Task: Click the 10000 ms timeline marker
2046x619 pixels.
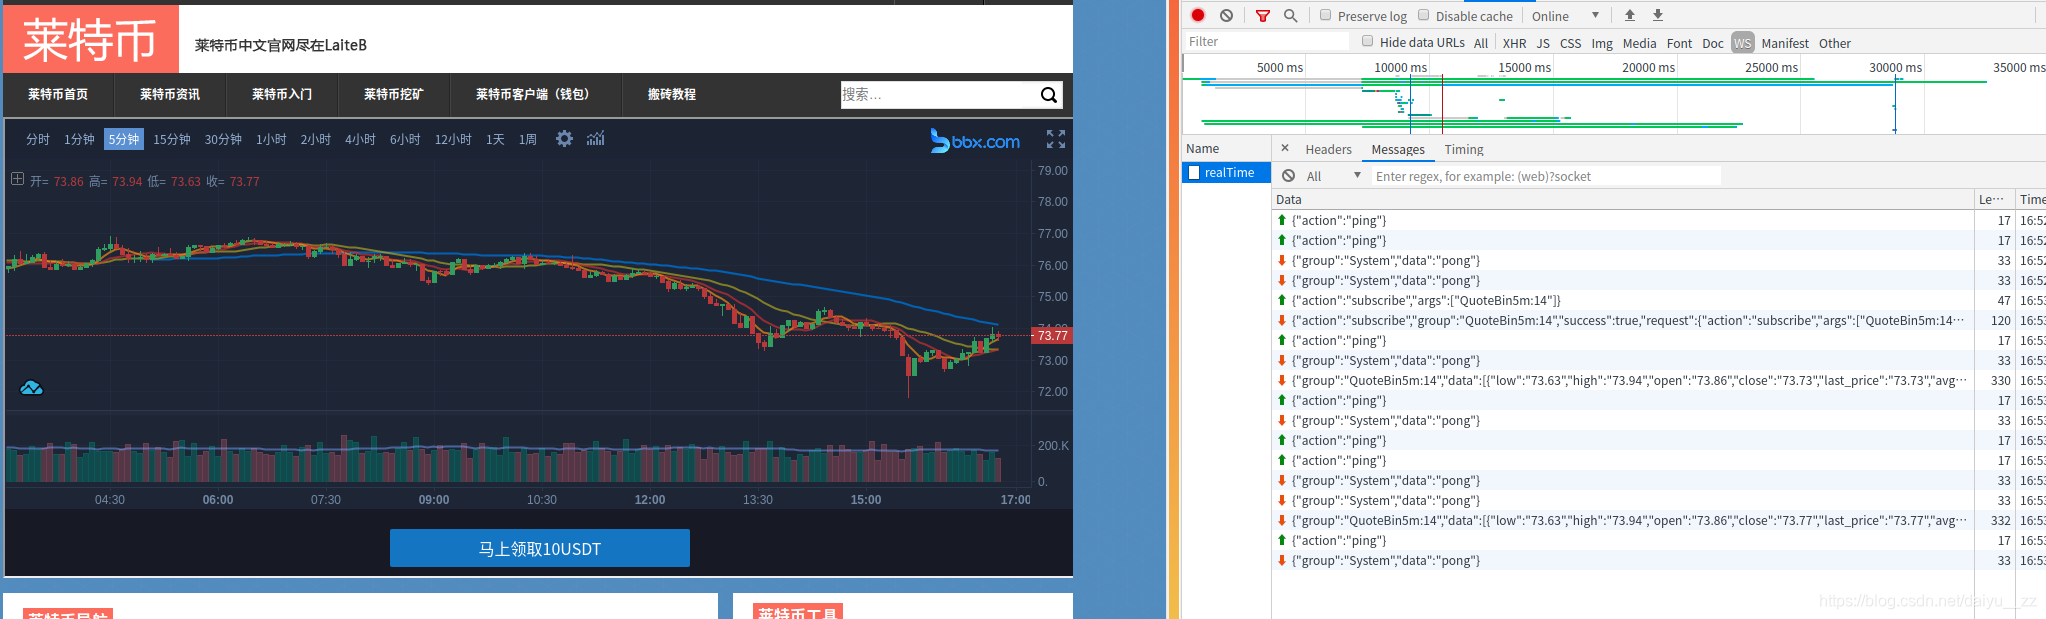Action: 1400,67
